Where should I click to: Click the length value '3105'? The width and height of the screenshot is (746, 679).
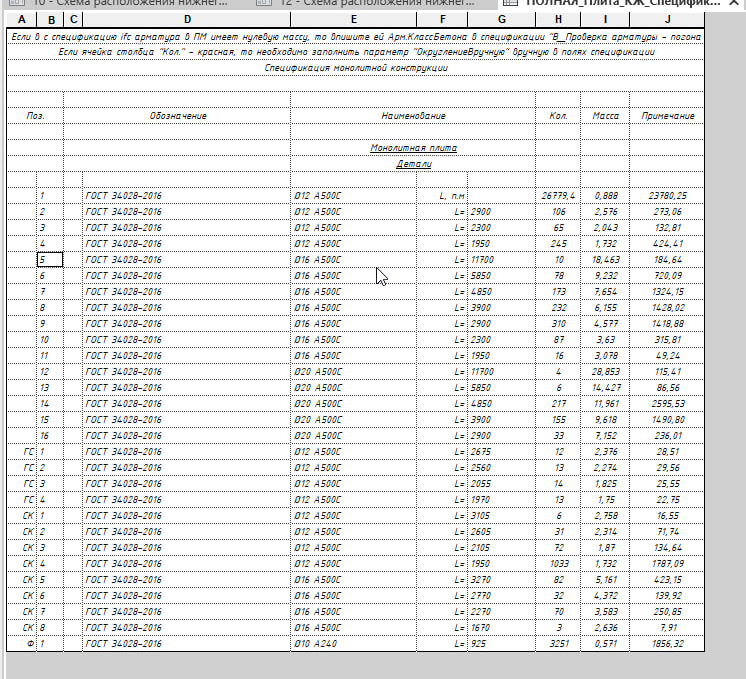pyautogui.click(x=501, y=516)
